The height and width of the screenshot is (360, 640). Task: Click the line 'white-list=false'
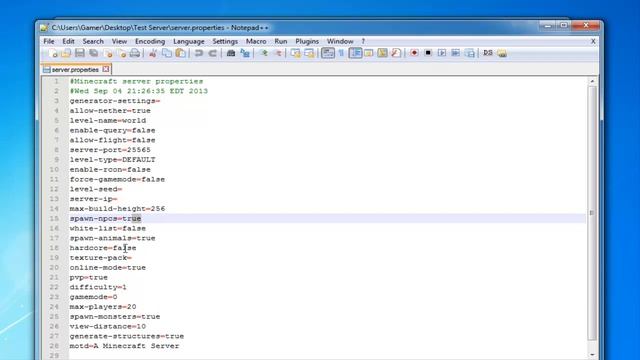point(108,229)
